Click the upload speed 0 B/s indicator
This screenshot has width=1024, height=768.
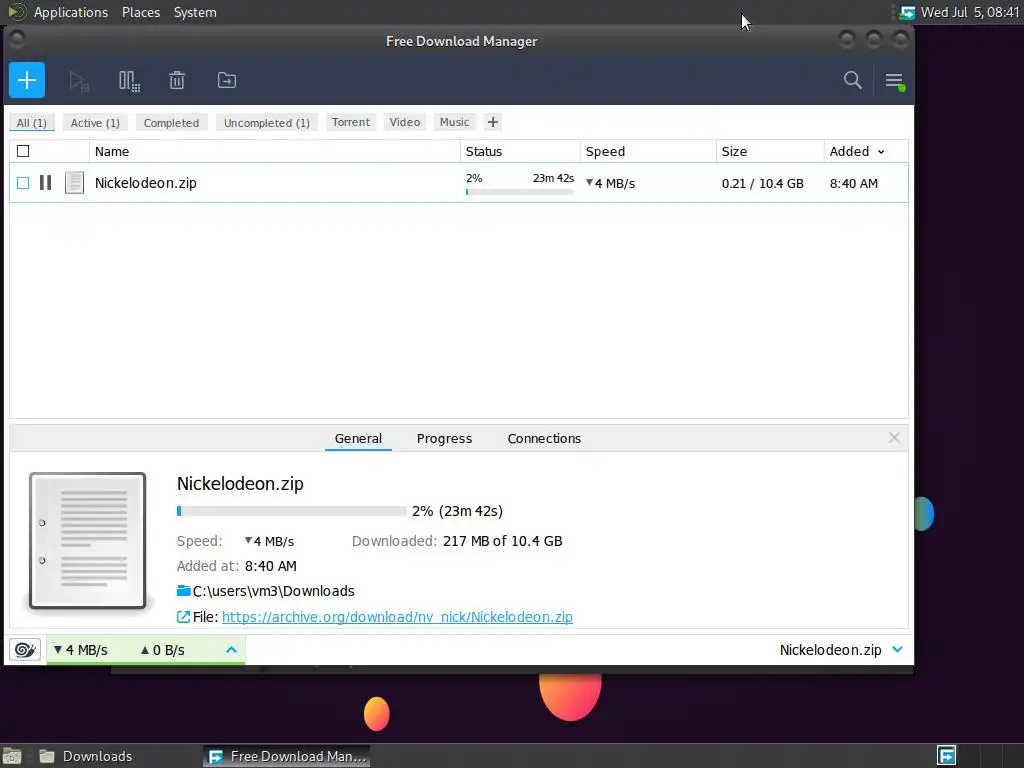[163, 650]
